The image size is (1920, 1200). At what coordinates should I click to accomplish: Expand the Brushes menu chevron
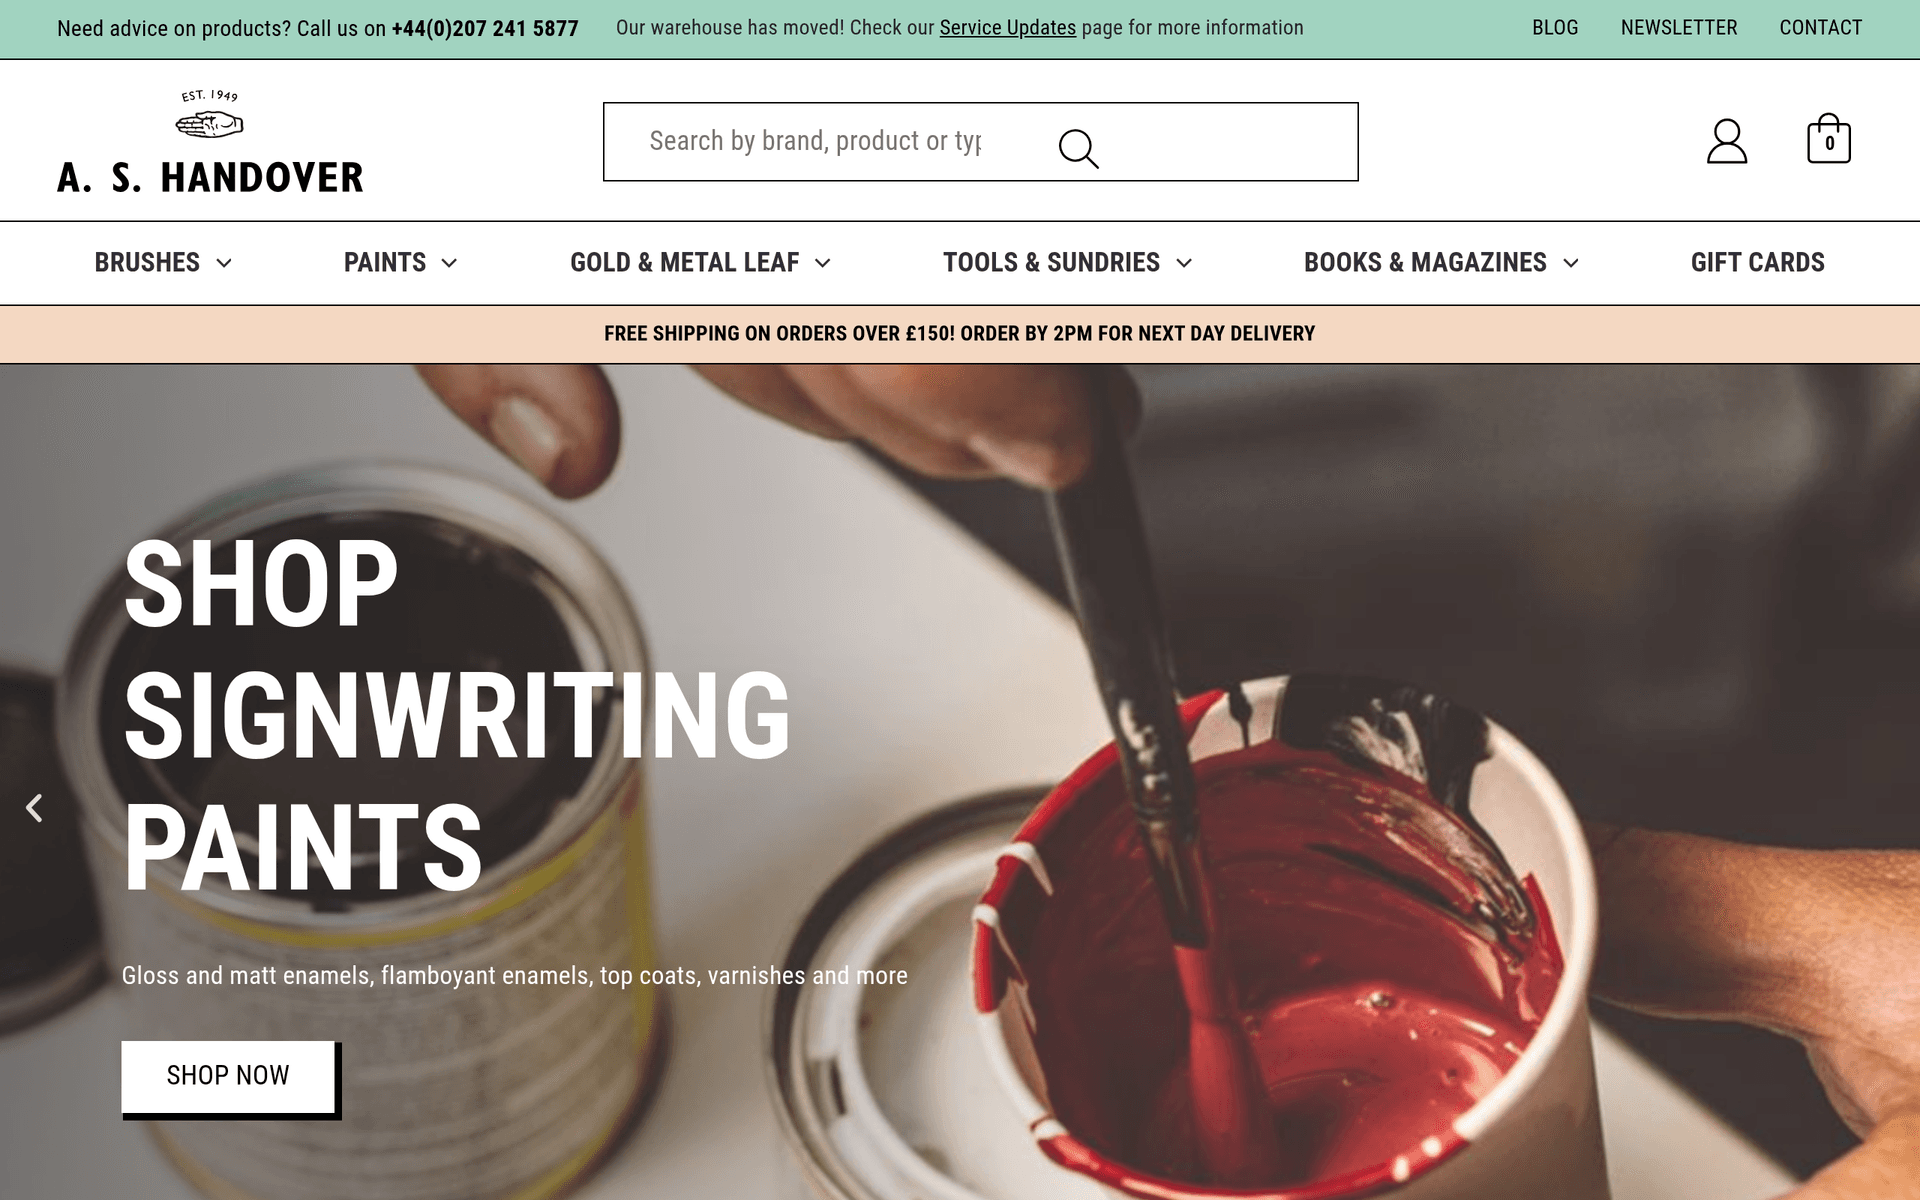point(224,263)
